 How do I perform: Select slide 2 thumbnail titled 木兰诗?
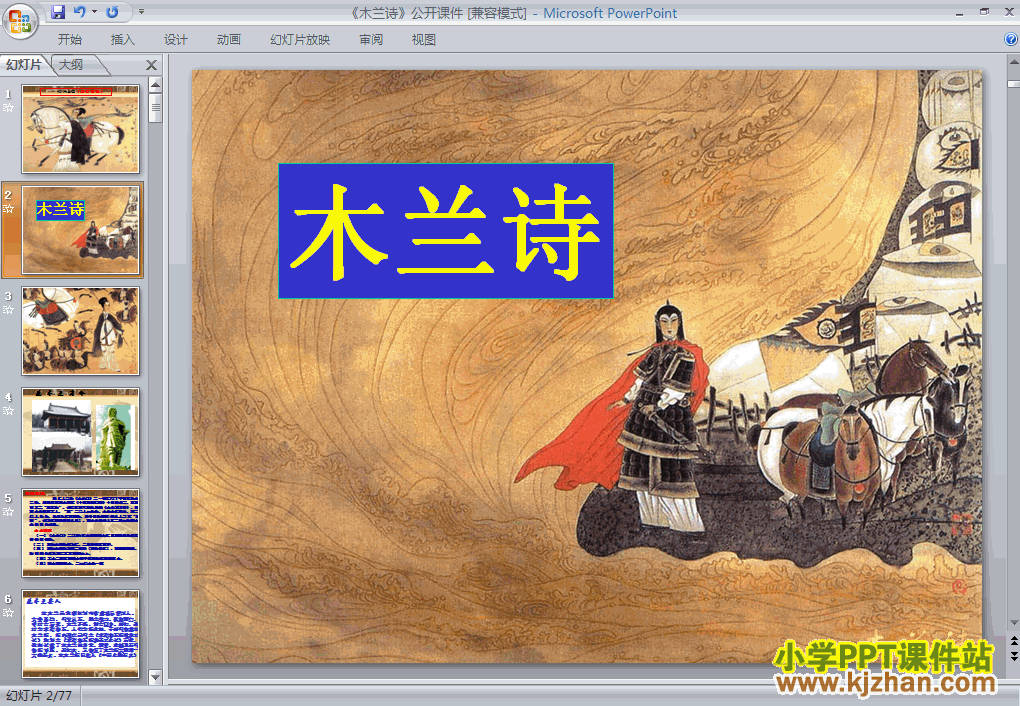tap(81, 230)
